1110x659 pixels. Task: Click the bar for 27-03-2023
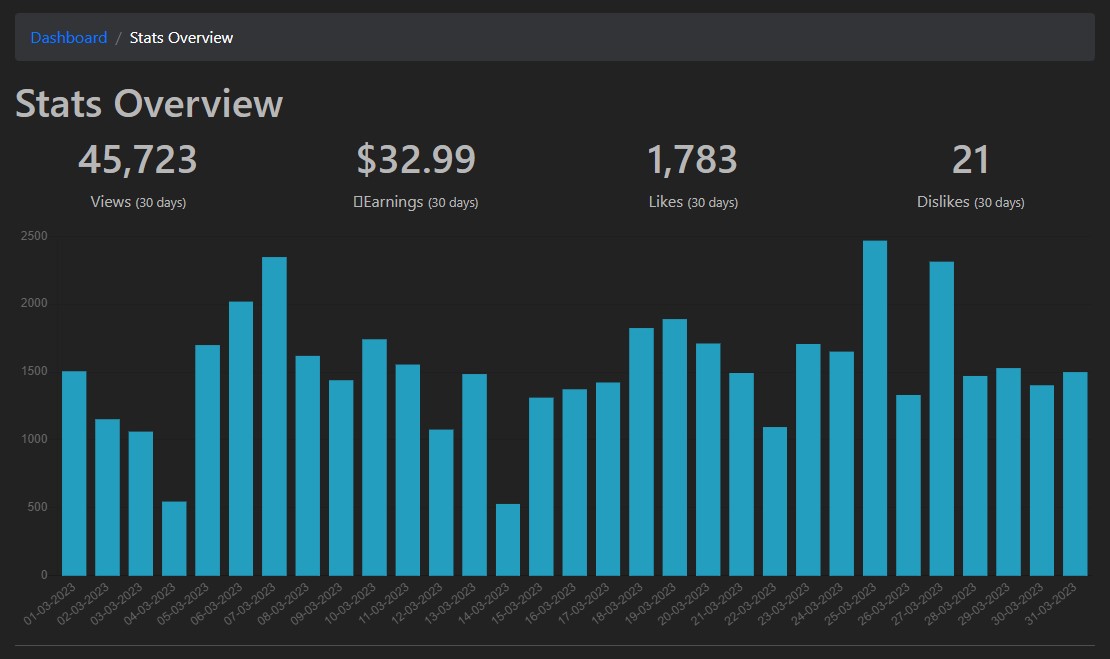point(942,418)
